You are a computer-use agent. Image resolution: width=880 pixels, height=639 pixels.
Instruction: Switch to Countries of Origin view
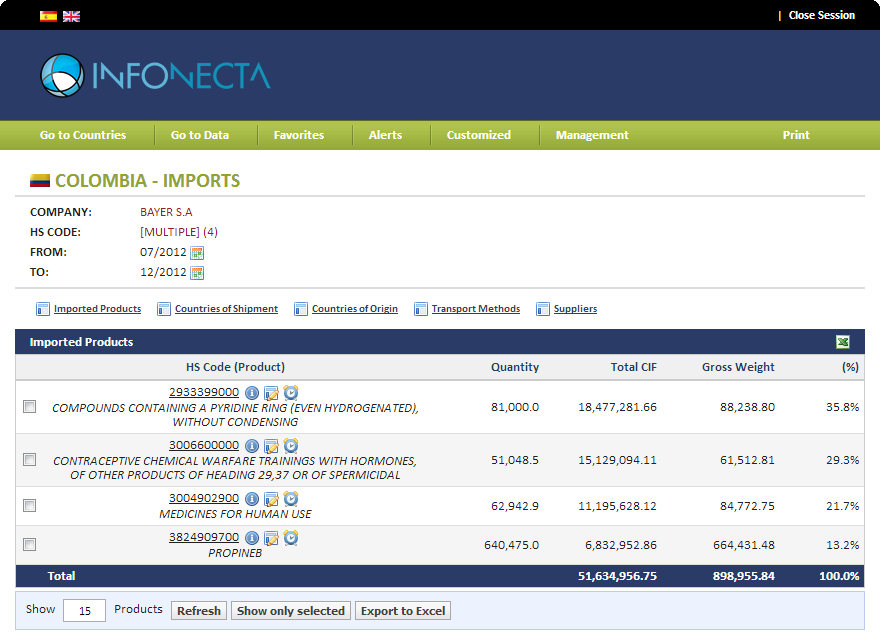[354, 309]
